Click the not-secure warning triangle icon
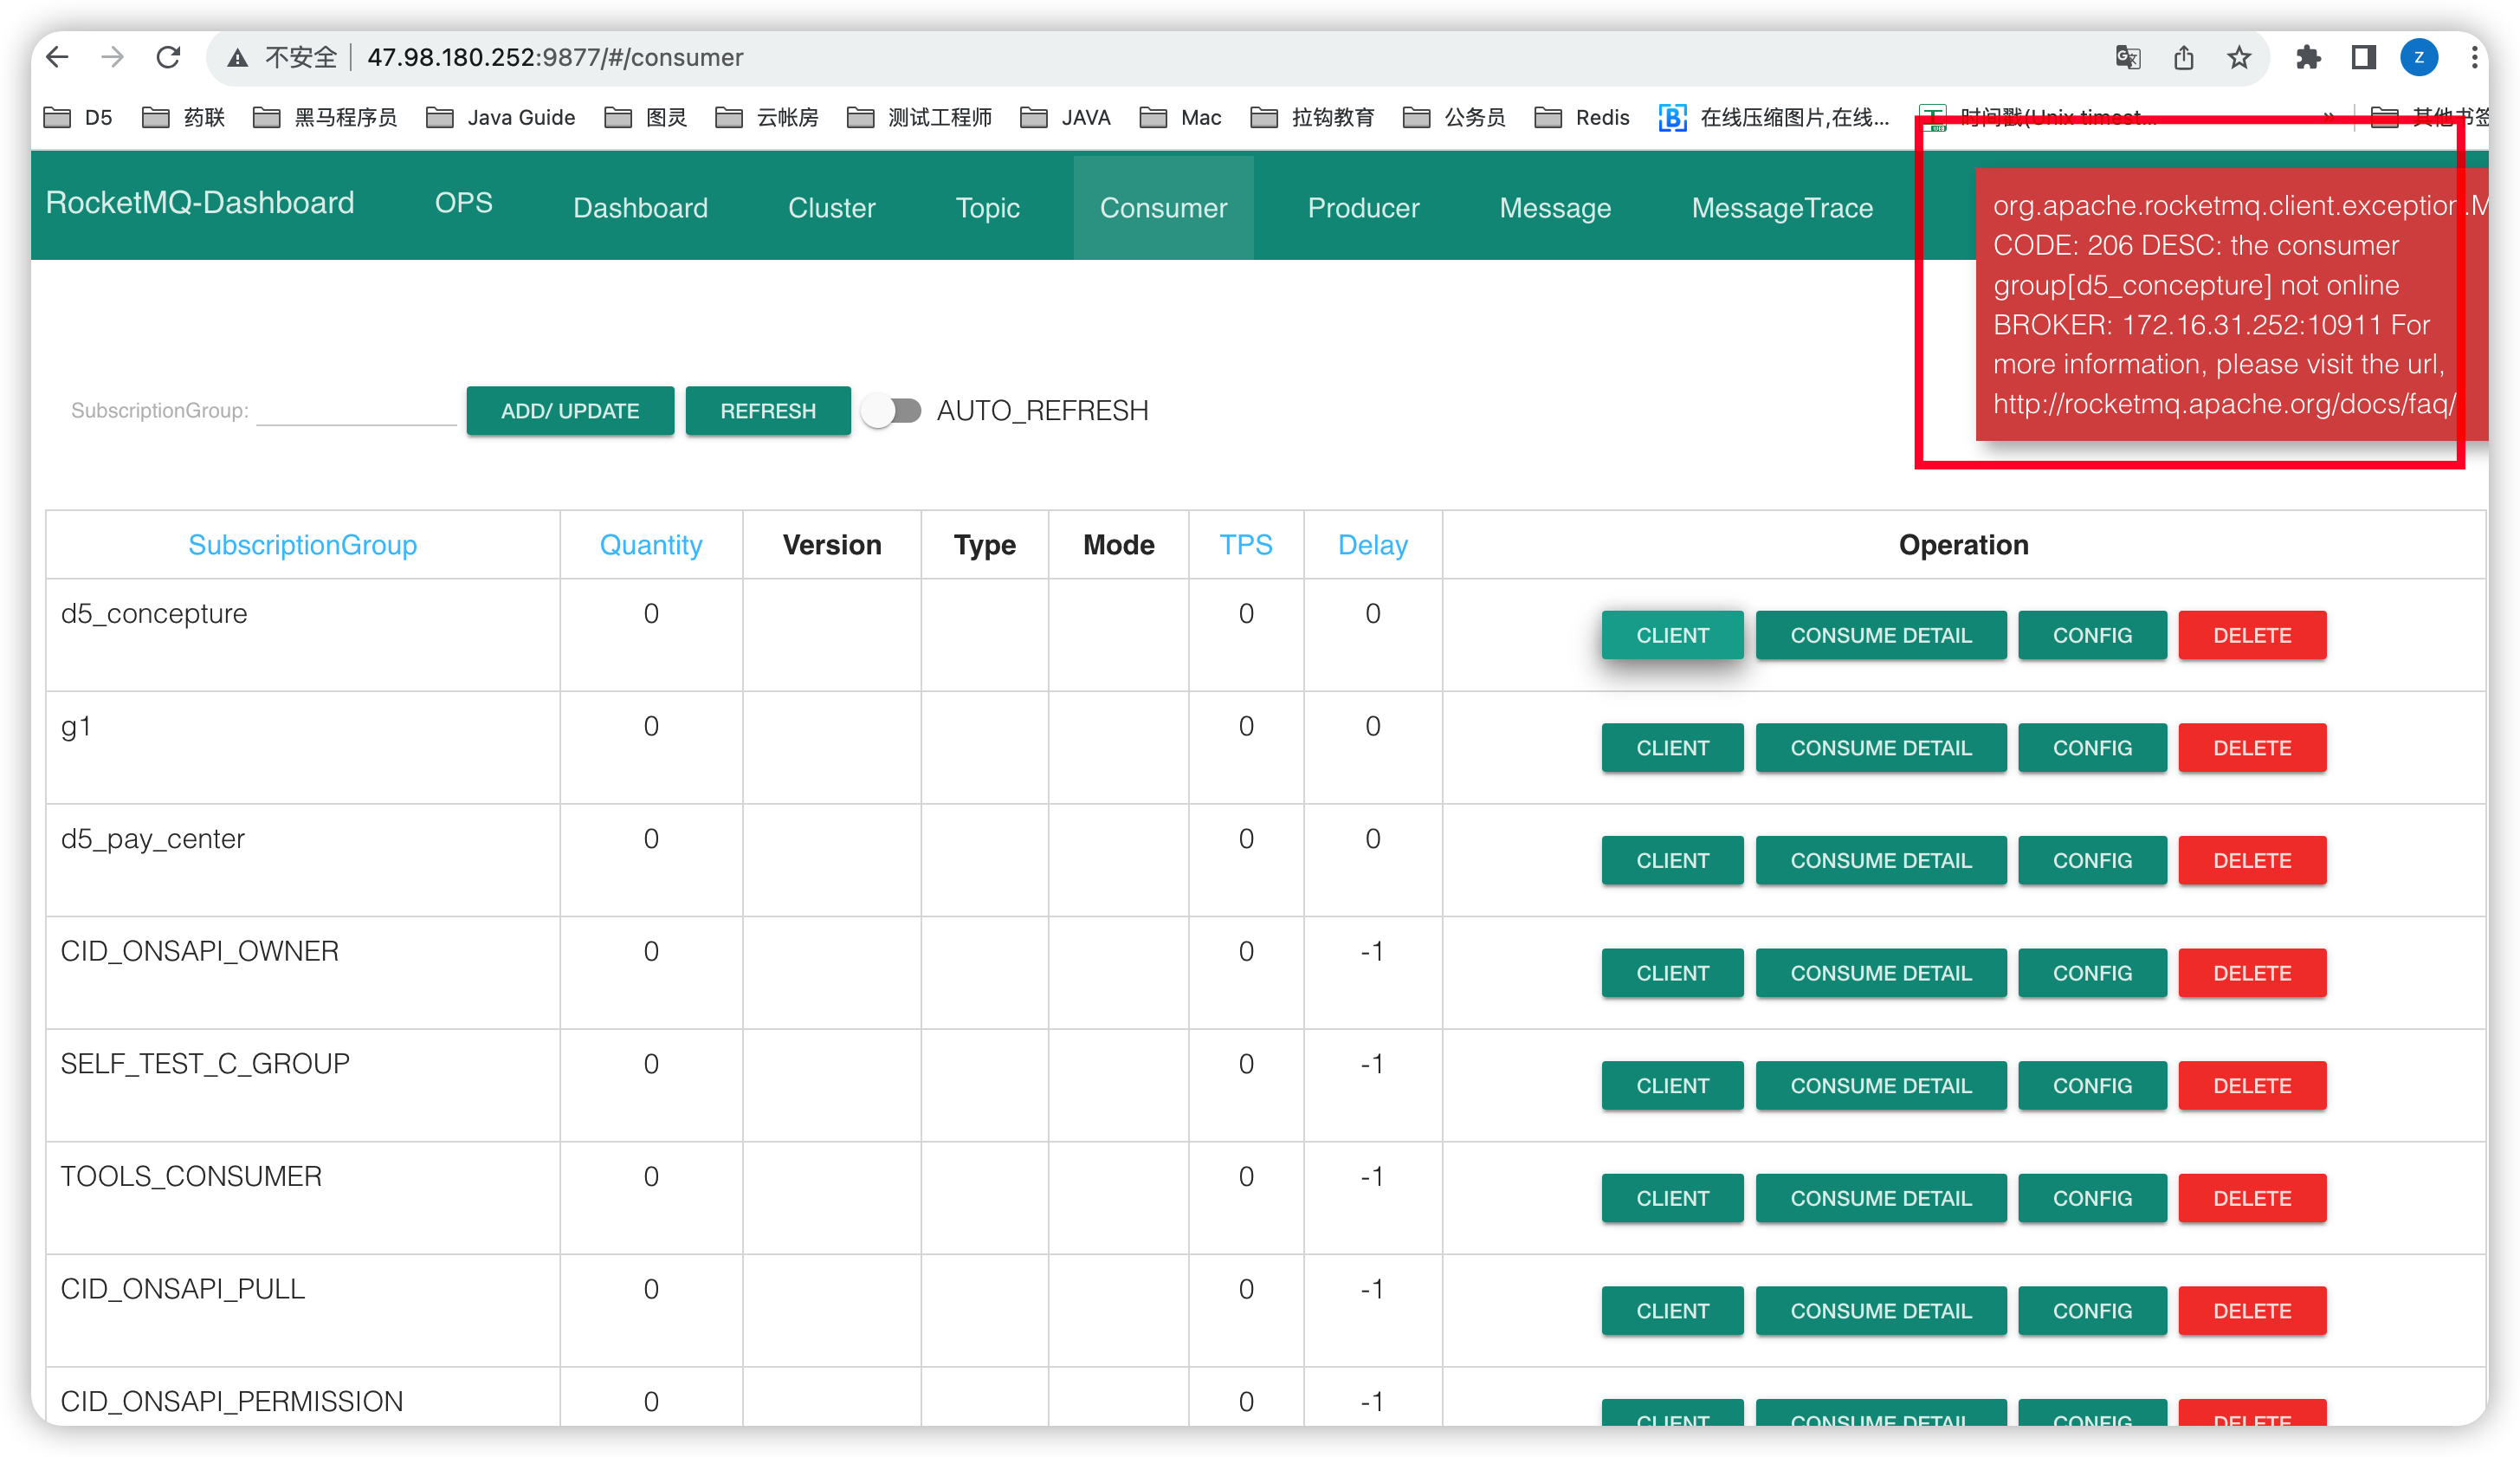Screen dimensions: 2520x1457 pyautogui.click(x=237, y=58)
